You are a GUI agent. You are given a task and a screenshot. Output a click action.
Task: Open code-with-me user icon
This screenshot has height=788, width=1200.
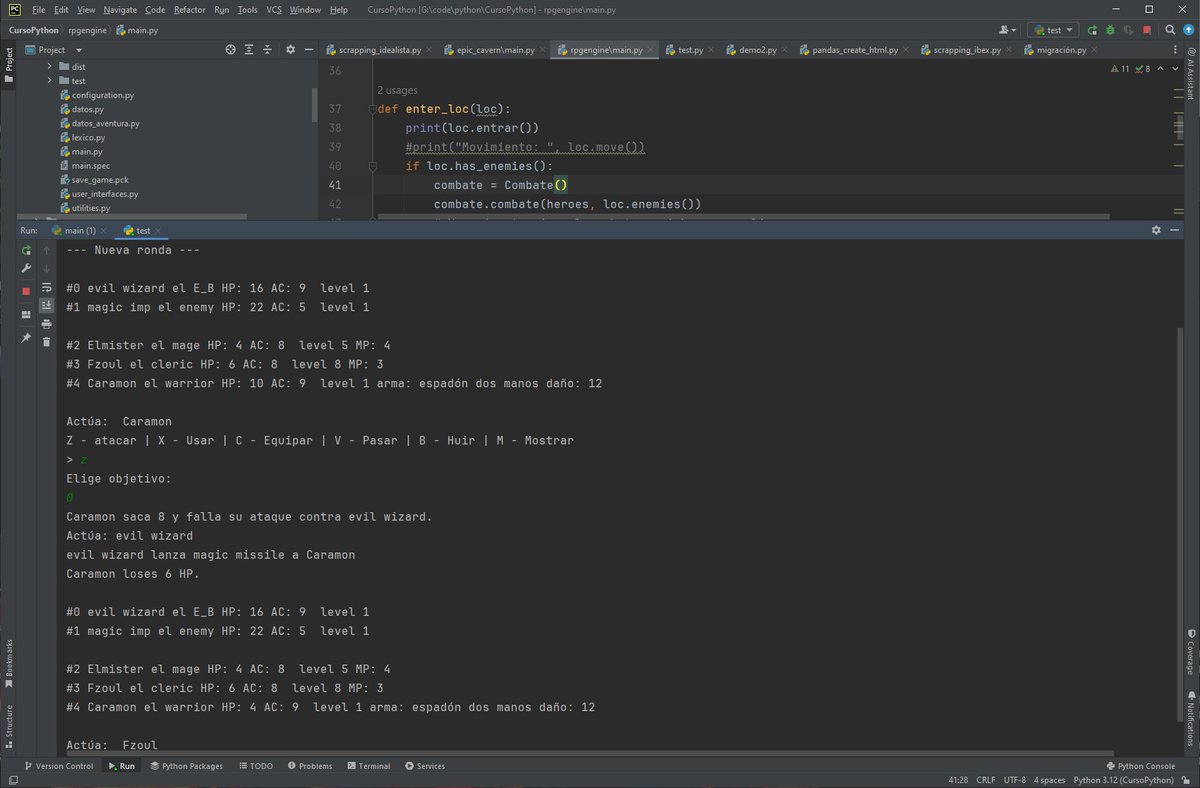(1005, 30)
